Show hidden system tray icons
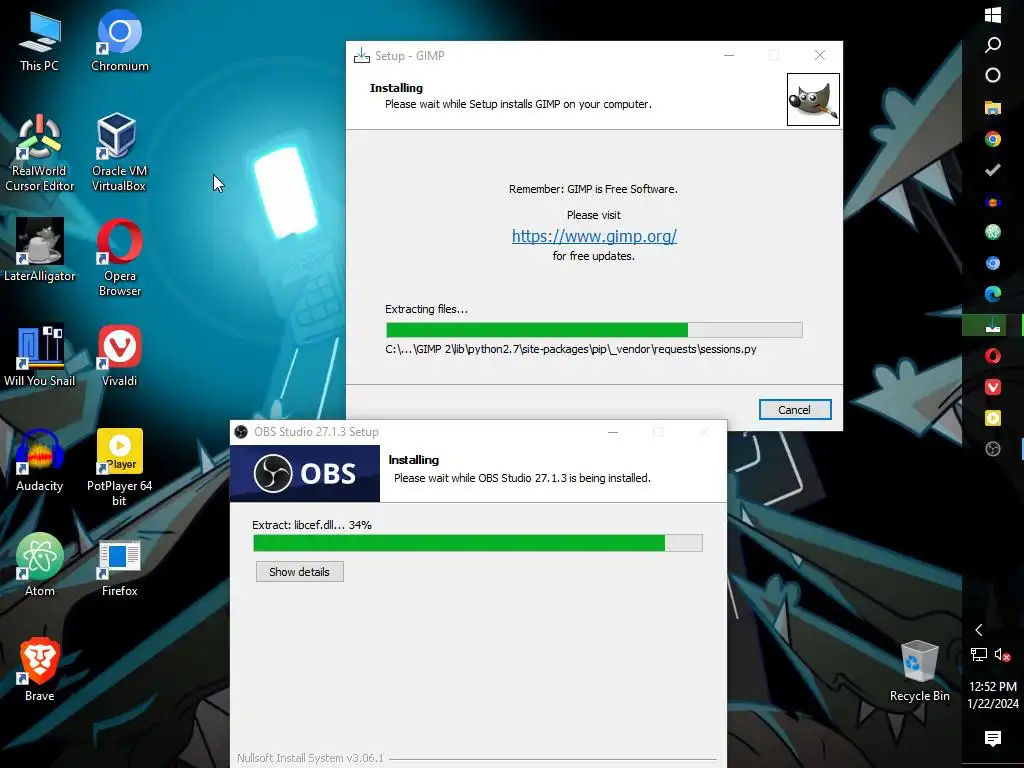 click(978, 630)
